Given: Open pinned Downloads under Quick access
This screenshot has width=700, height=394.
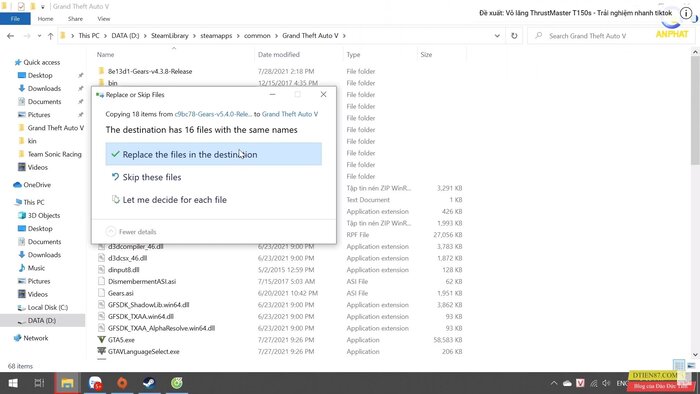Looking at the screenshot, I should click(x=44, y=88).
